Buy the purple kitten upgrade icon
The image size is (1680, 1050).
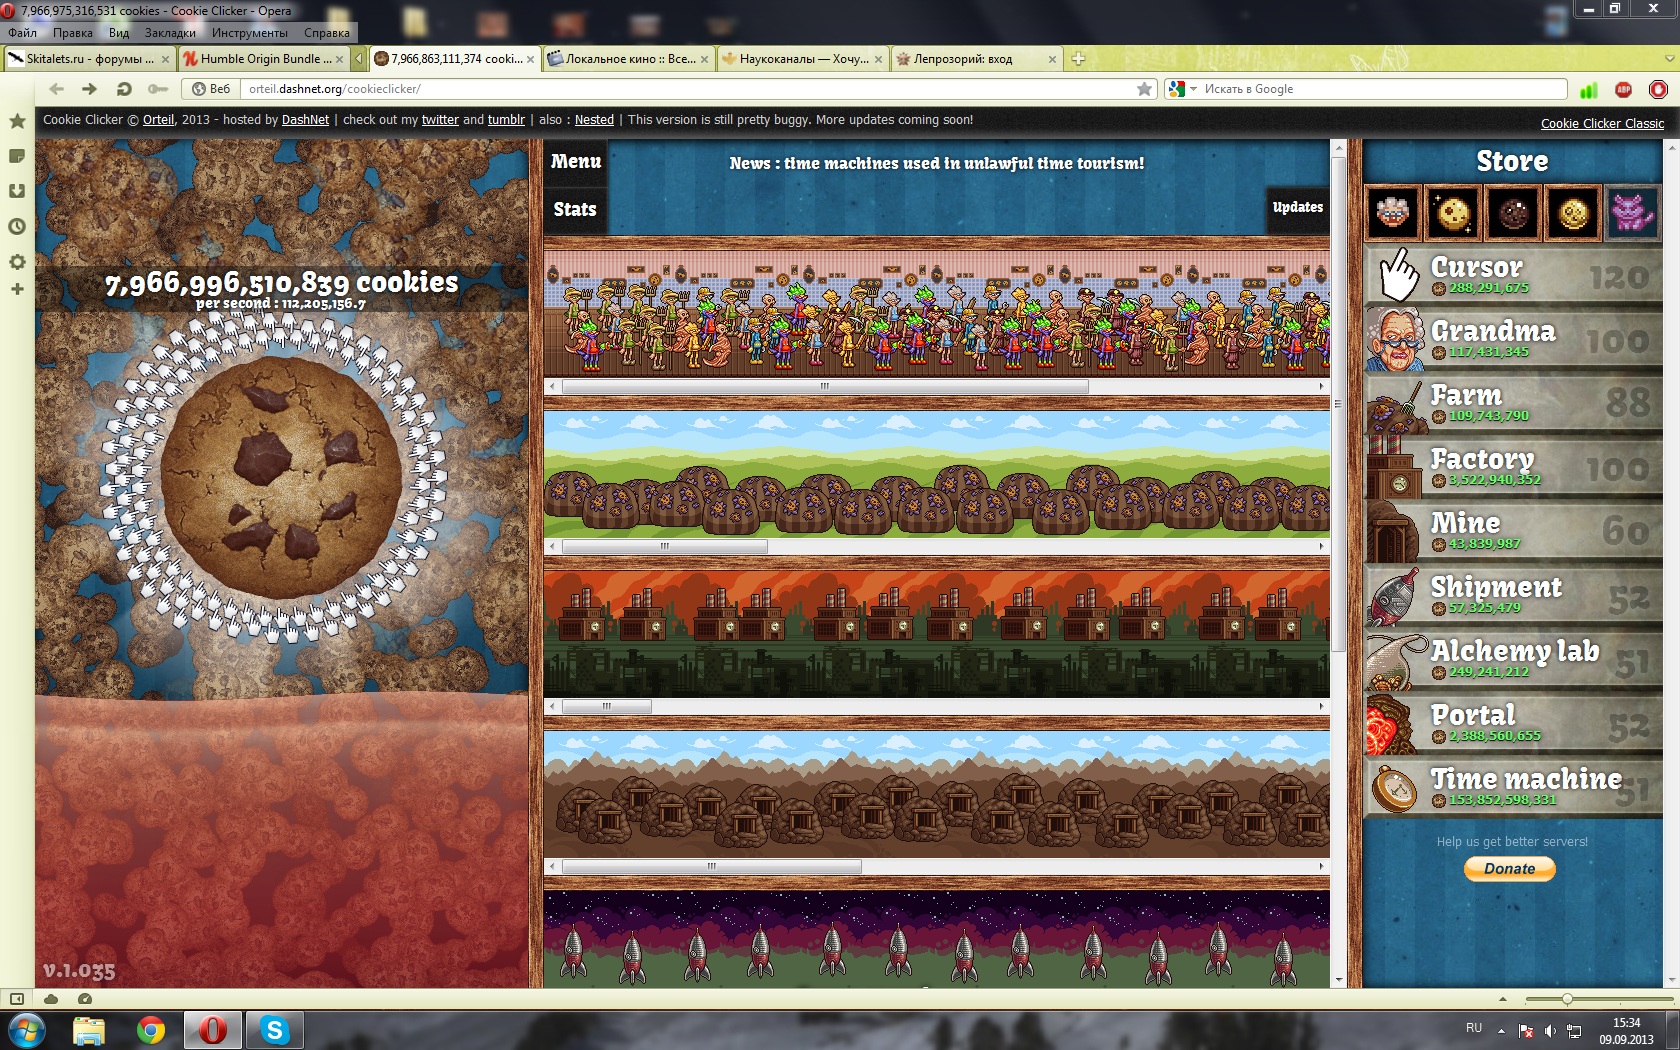pyautogui.click(x=1633, y=213)
